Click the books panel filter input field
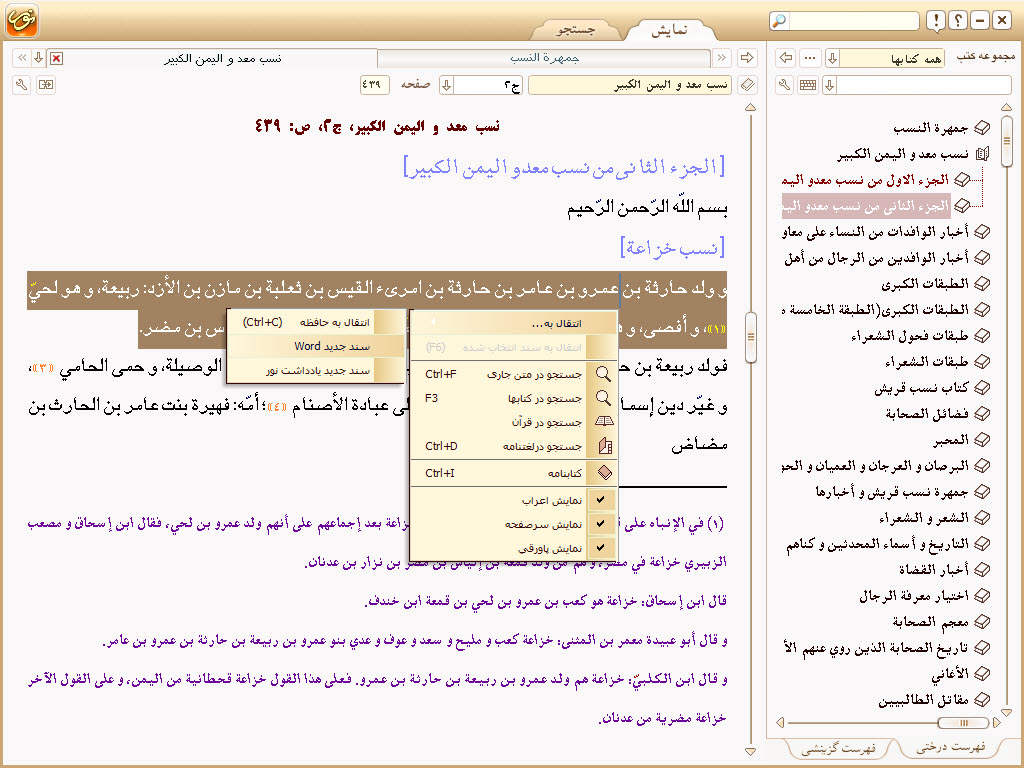 click(923, 85)
